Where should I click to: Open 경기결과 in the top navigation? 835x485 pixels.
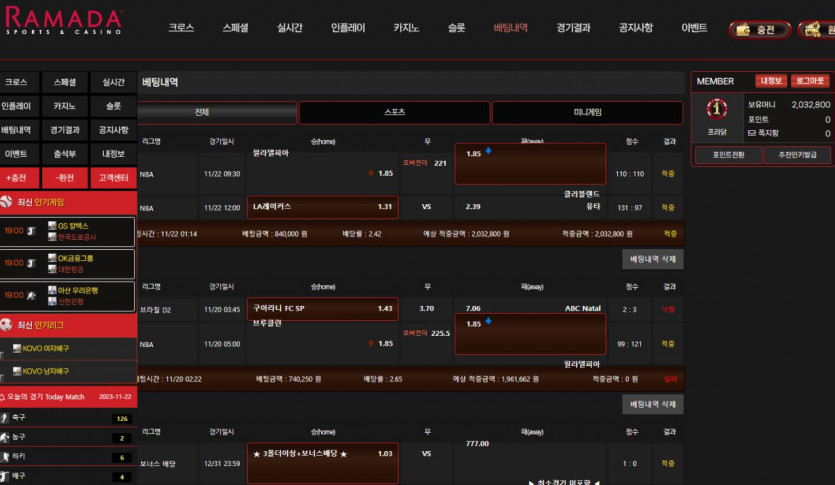[x=573, y=28]
